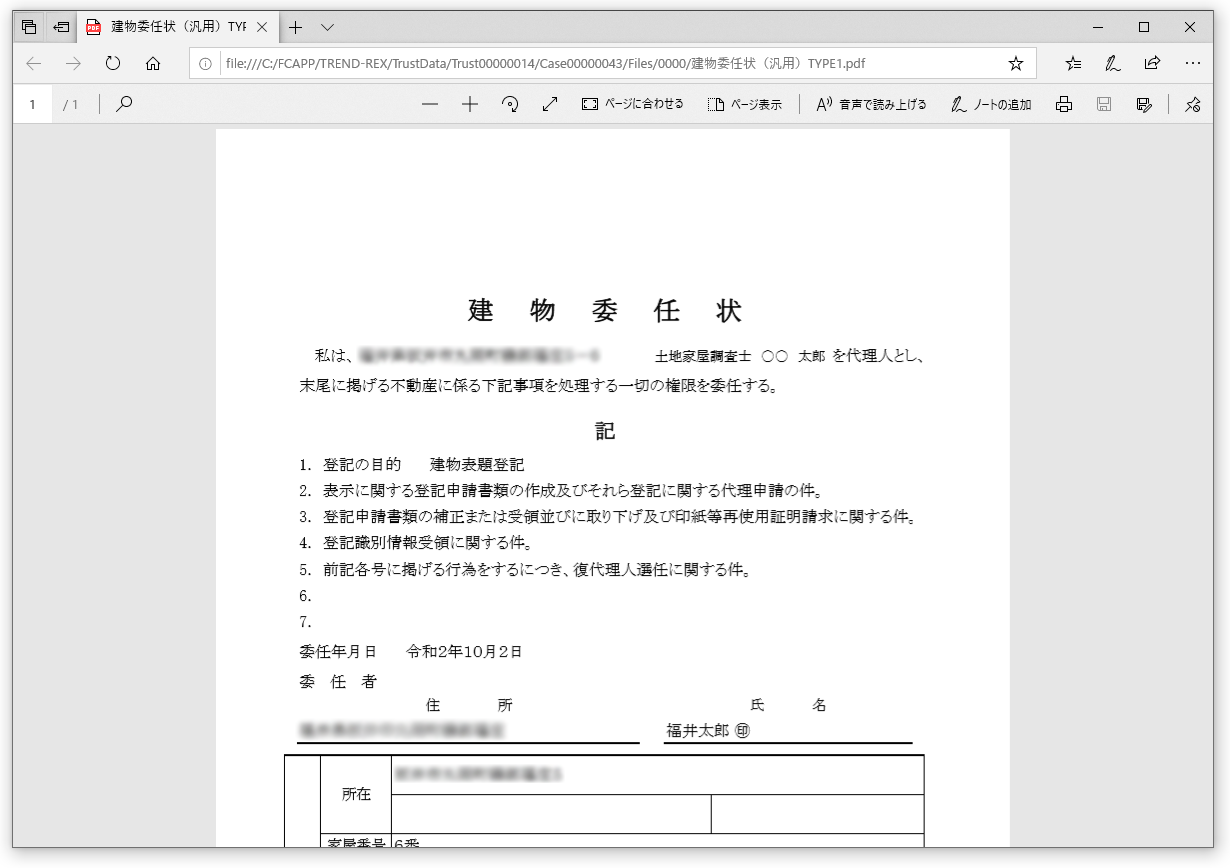The image size is (1230, 868).
Task: Show tab previews chevron
Action: pyautogui.click(x=327, y=27)
